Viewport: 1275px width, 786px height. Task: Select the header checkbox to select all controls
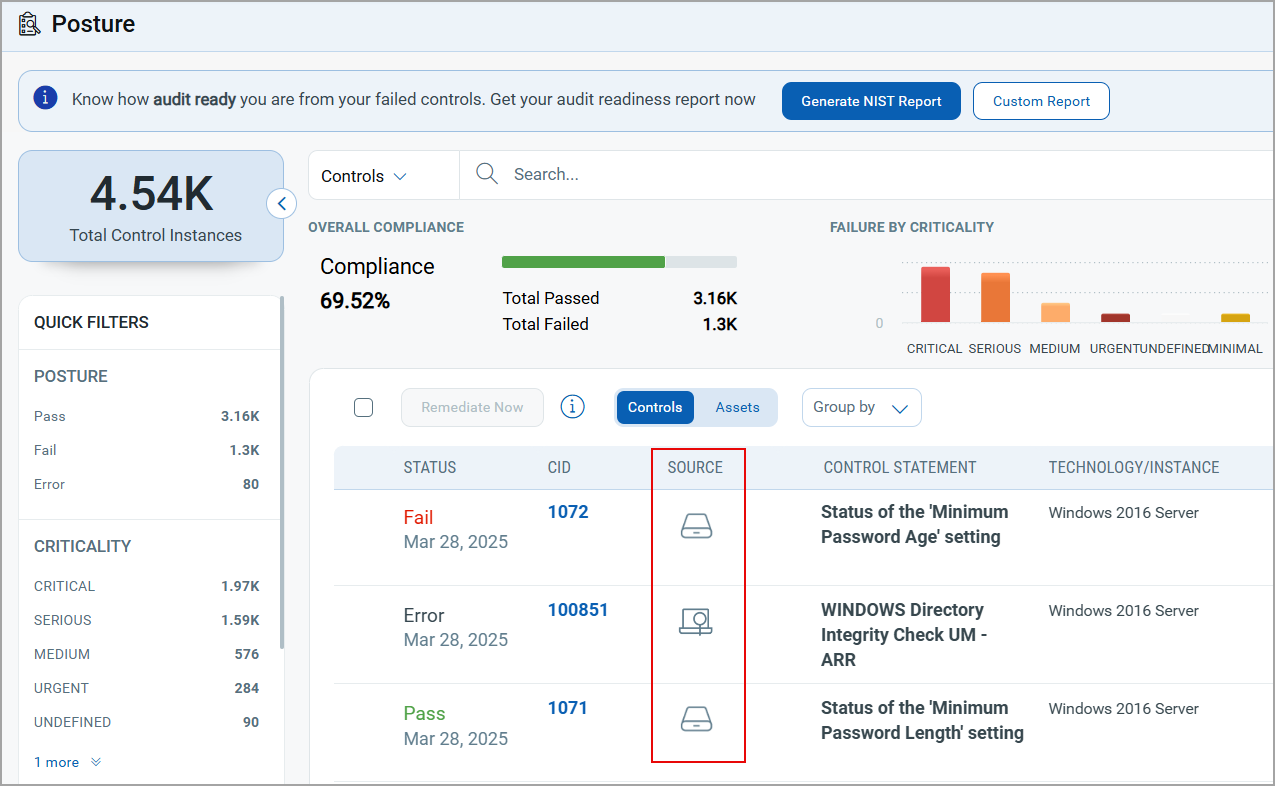click(x=363, y=407)
